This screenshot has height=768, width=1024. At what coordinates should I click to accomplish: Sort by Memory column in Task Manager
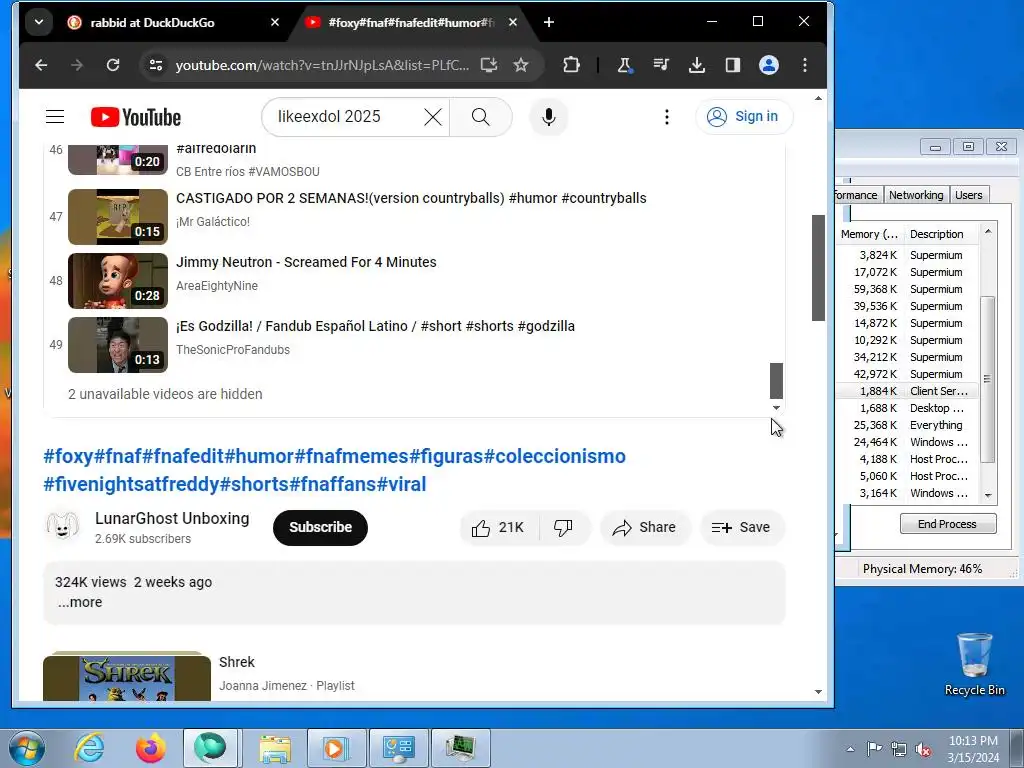870,234
